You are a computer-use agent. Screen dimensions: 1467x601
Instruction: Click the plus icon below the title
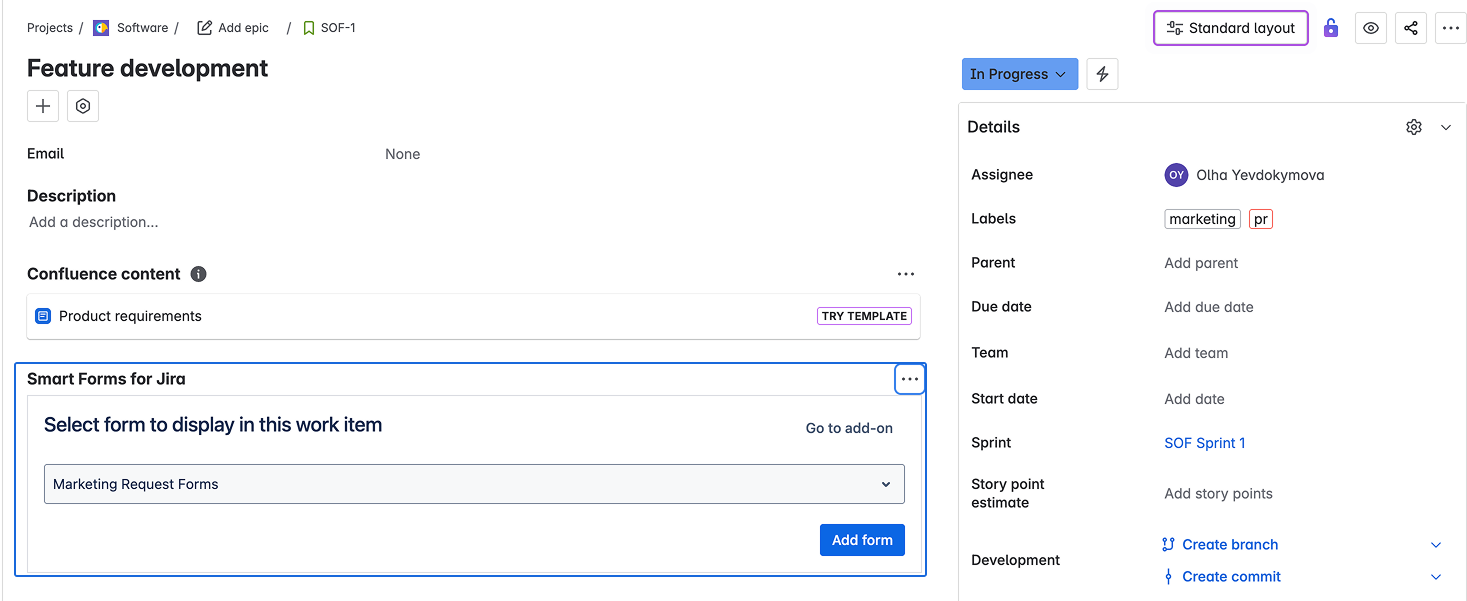[x=43, y=106]
